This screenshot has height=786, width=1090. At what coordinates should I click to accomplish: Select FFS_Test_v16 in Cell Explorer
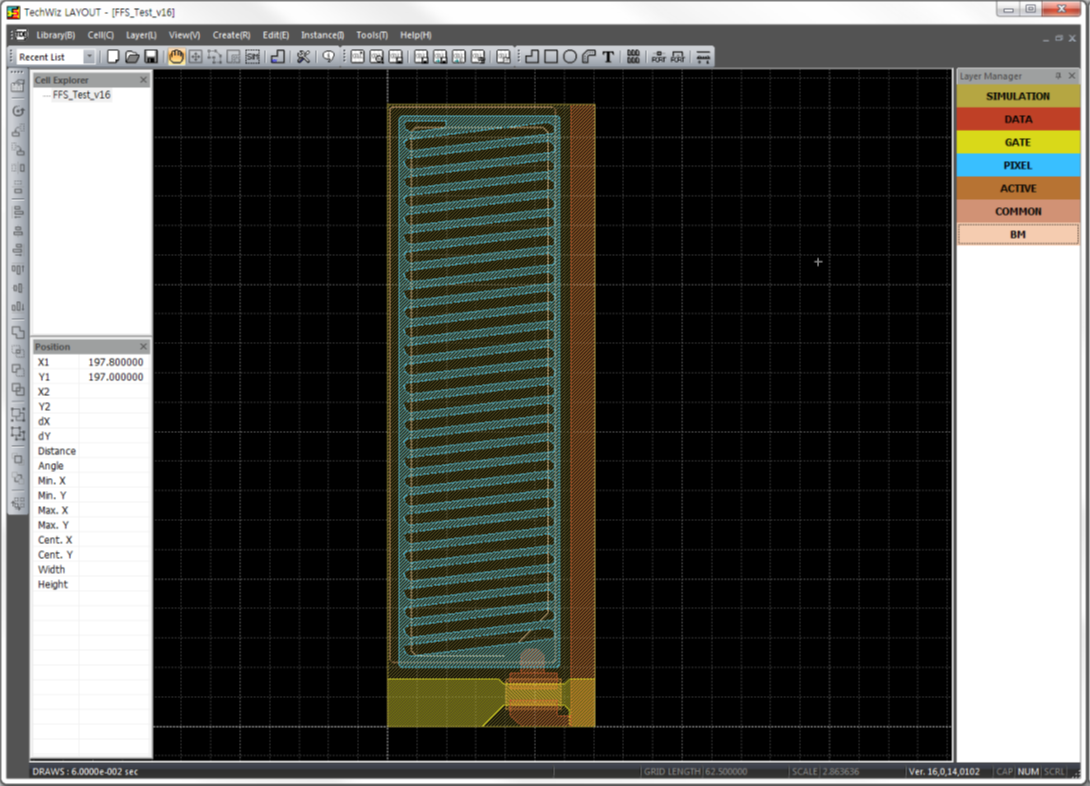(81, 95)
